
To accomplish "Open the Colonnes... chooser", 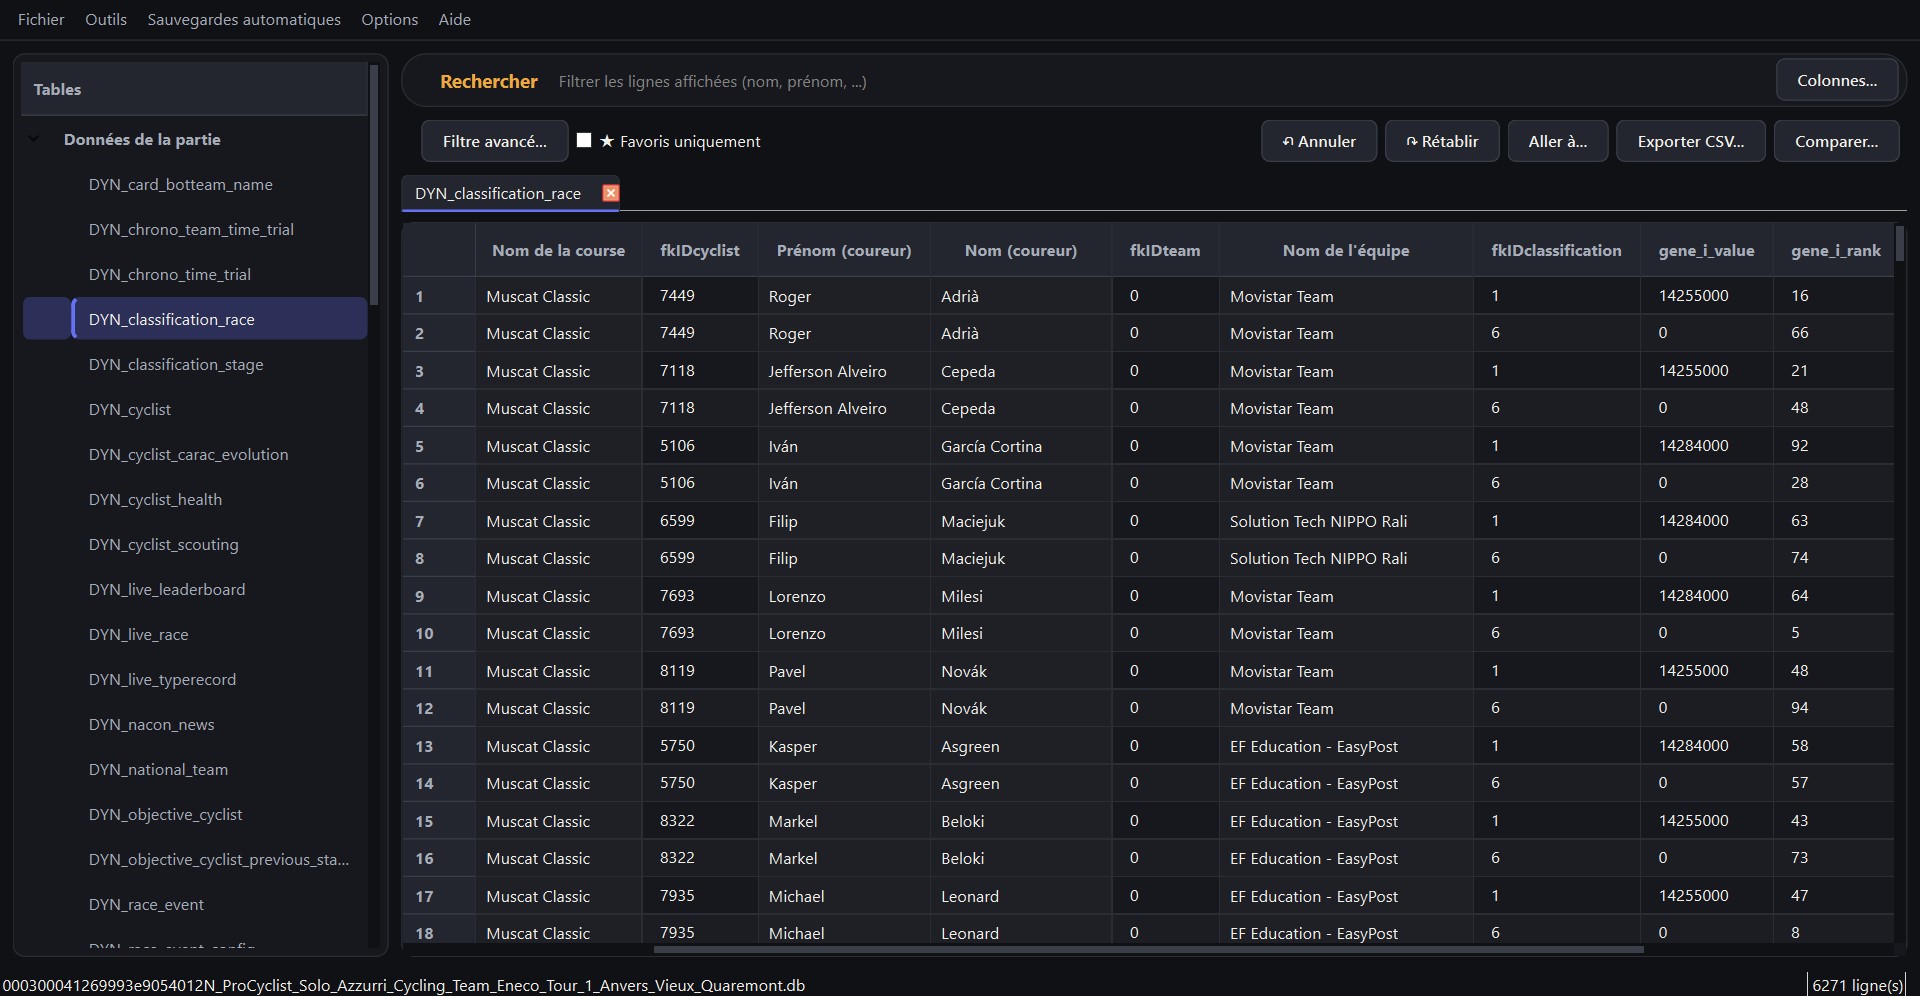I will [1837, 80].
